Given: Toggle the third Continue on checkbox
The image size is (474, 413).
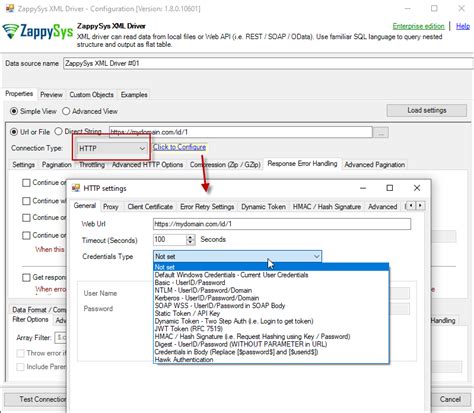Looking at the screenshot, I should point(26,218).
